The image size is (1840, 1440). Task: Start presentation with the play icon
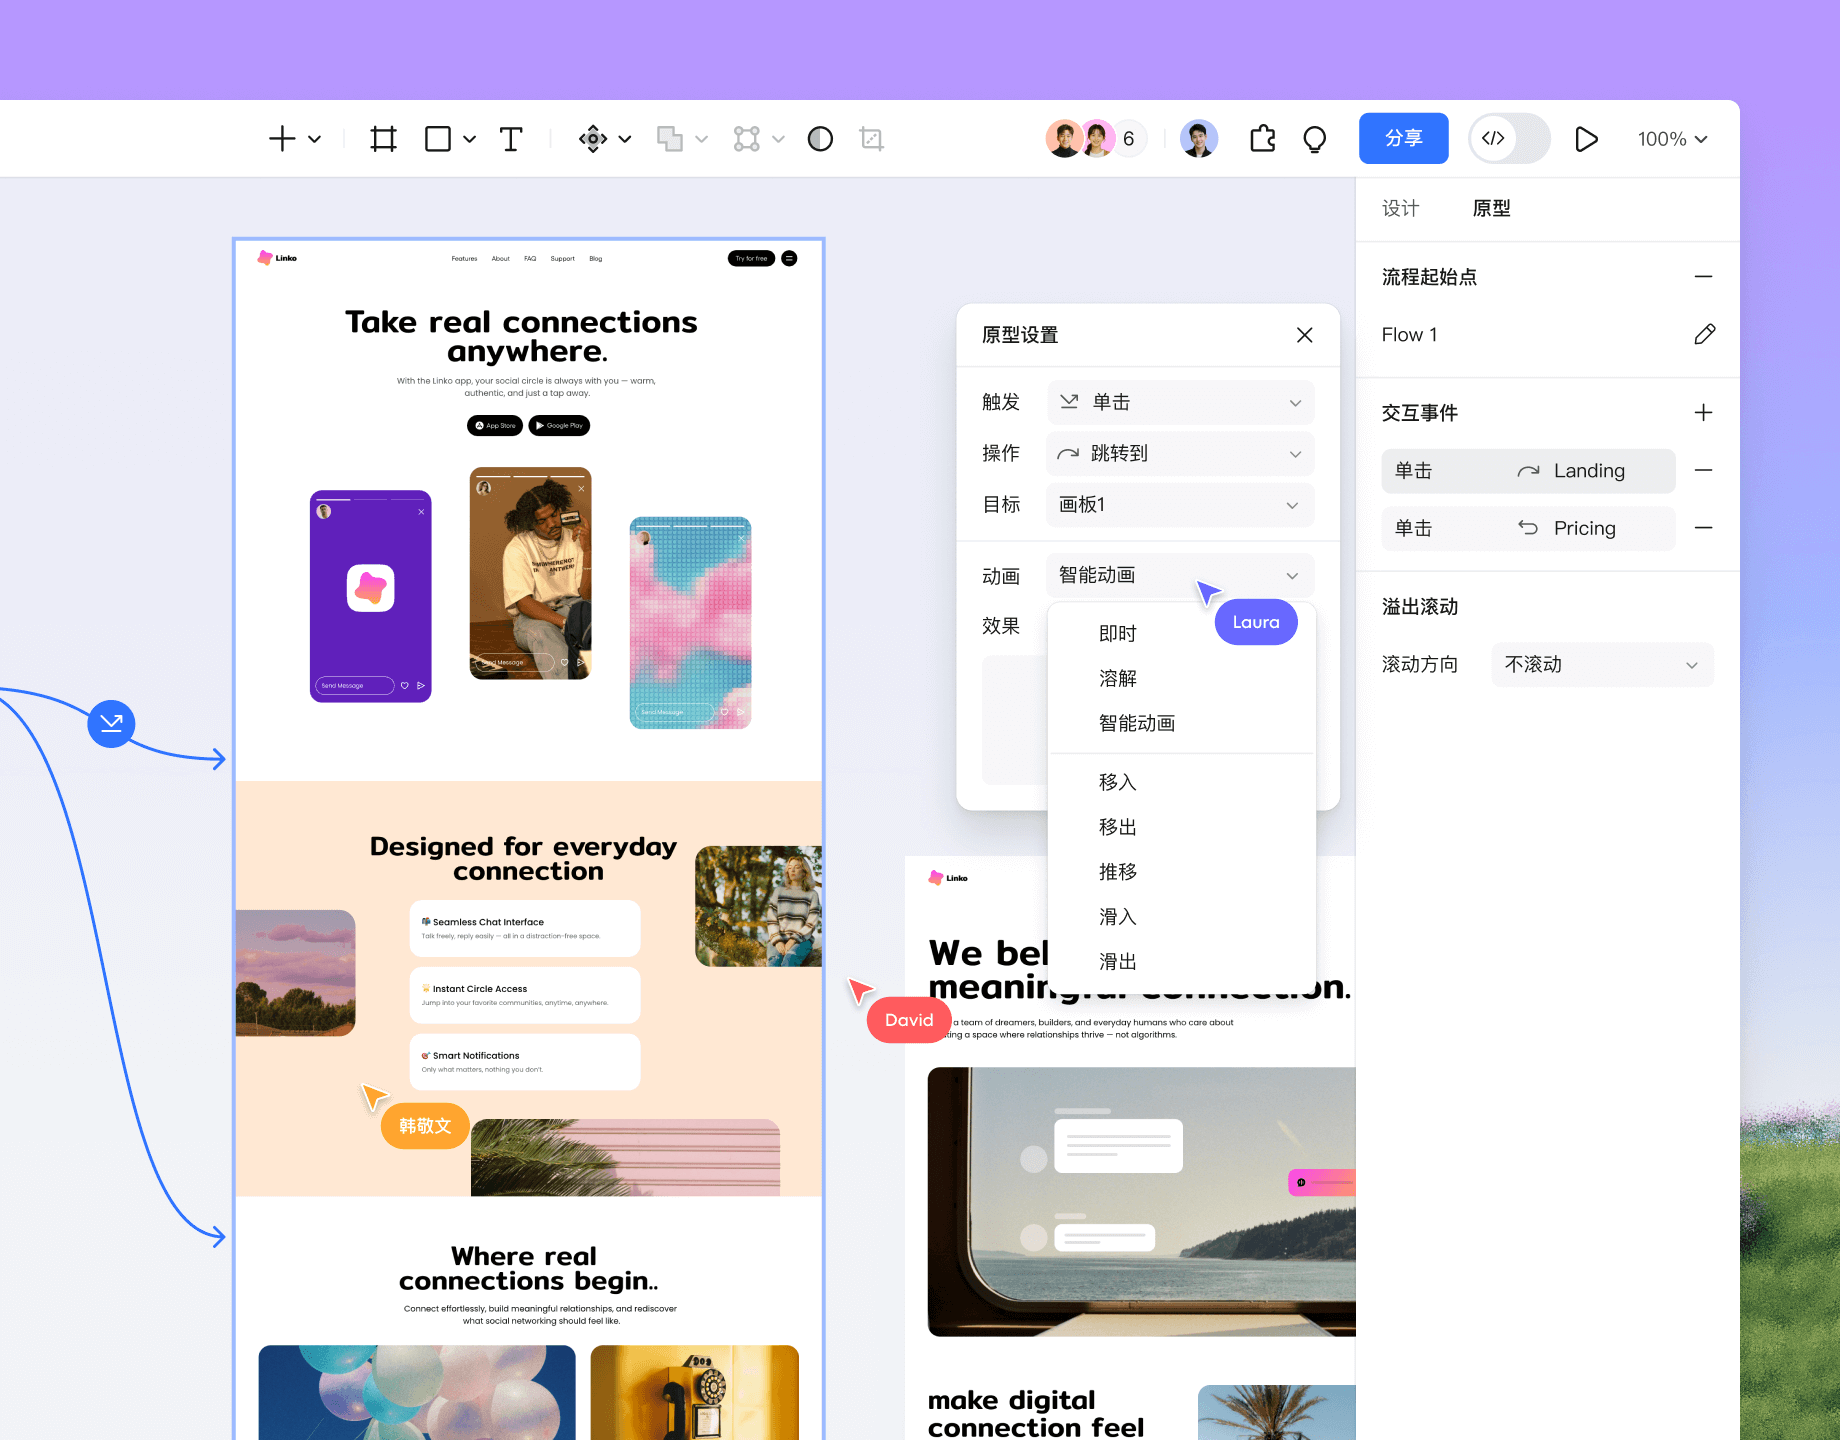[1586, 138]
